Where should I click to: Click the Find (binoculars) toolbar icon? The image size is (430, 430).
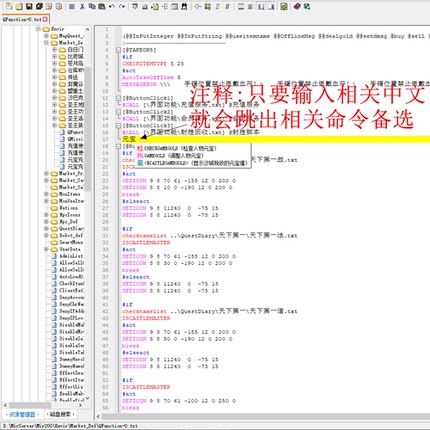(184, 6)
